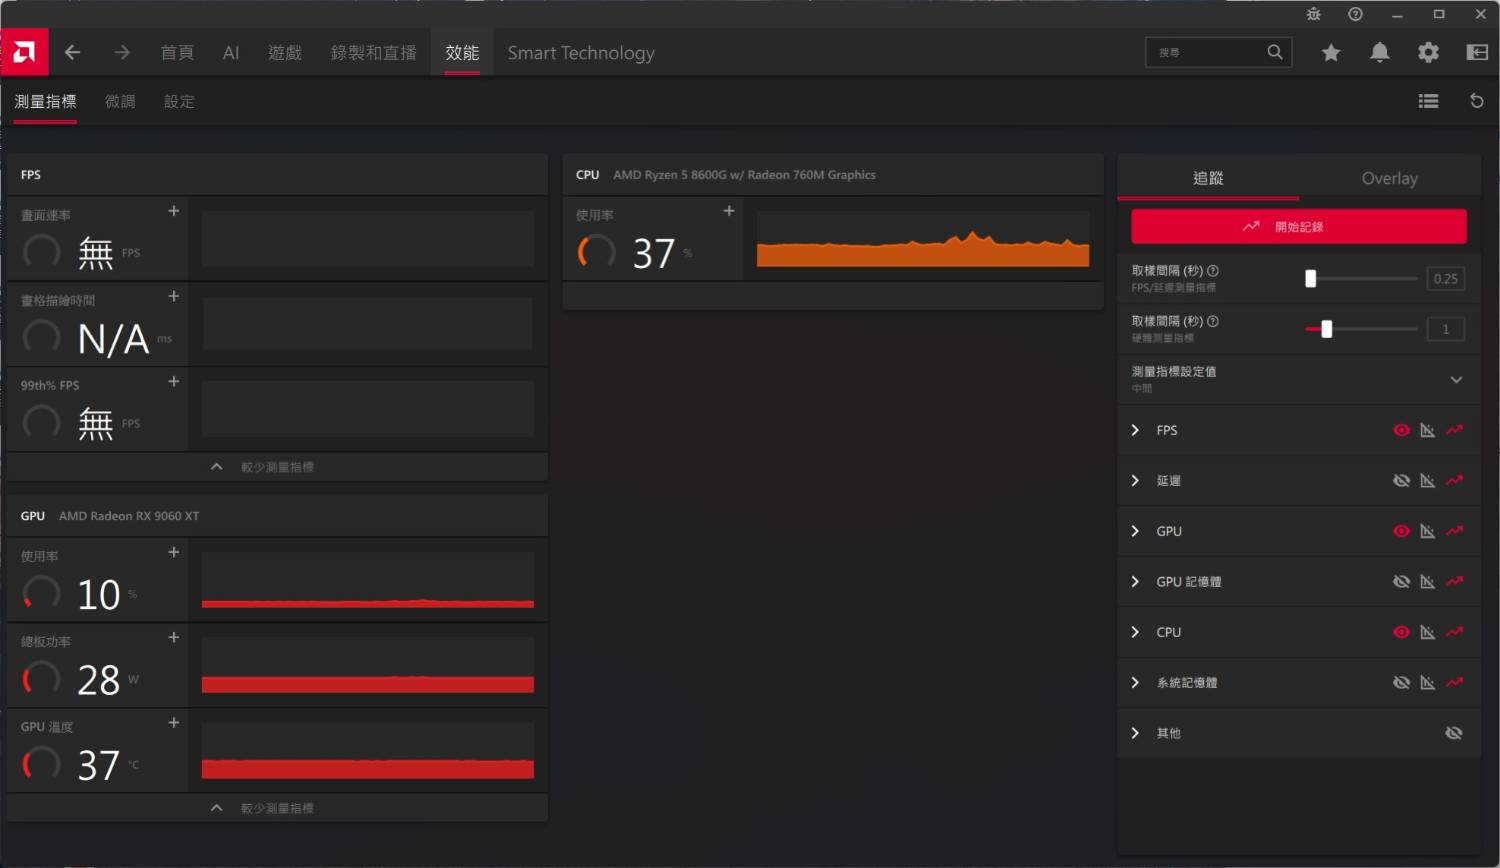Image resolution: width=1500 pixels, height=868 pixels.
Task: Expand the FPS tracking row
Action: [x=1135, y=430]
